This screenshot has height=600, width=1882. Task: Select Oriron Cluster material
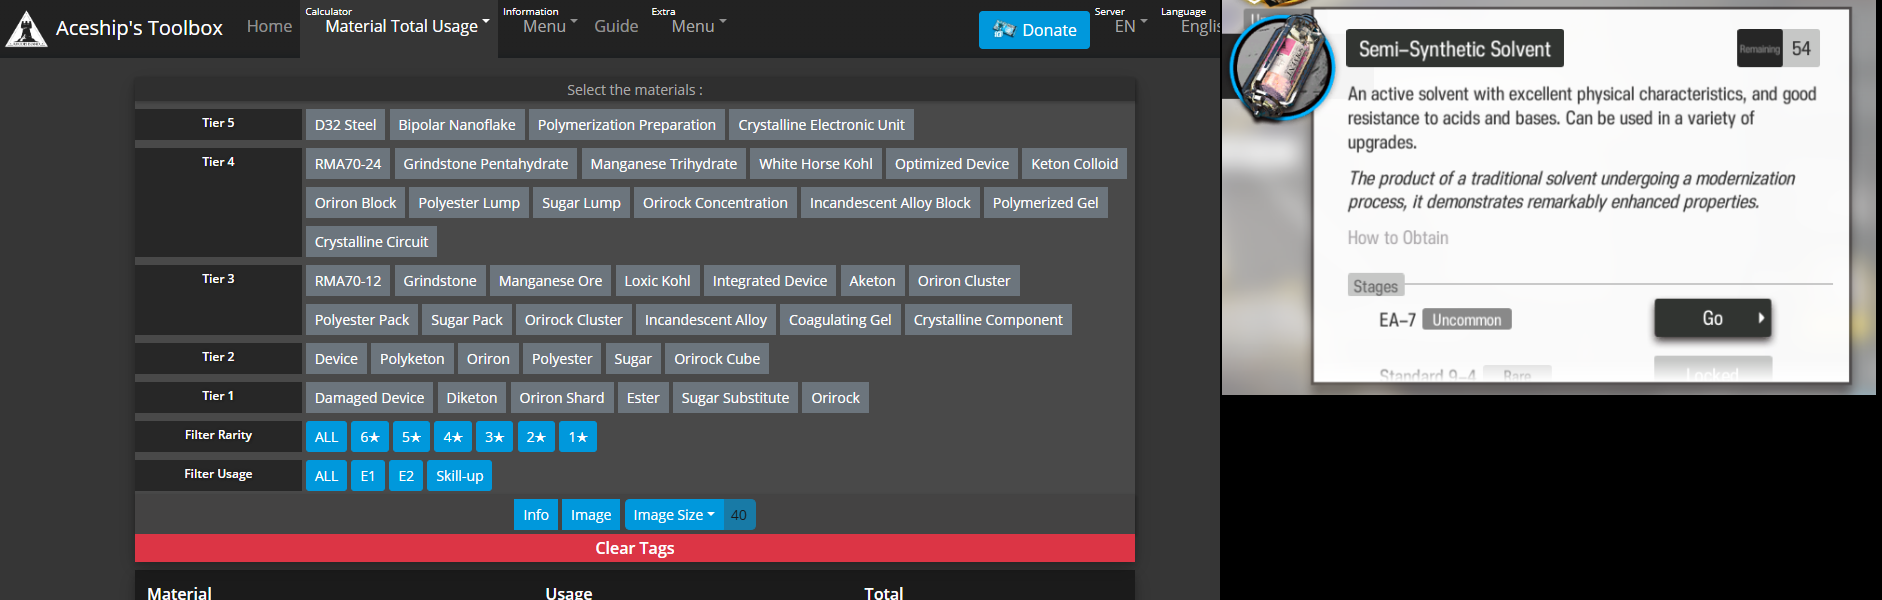(x=964, y=281)
